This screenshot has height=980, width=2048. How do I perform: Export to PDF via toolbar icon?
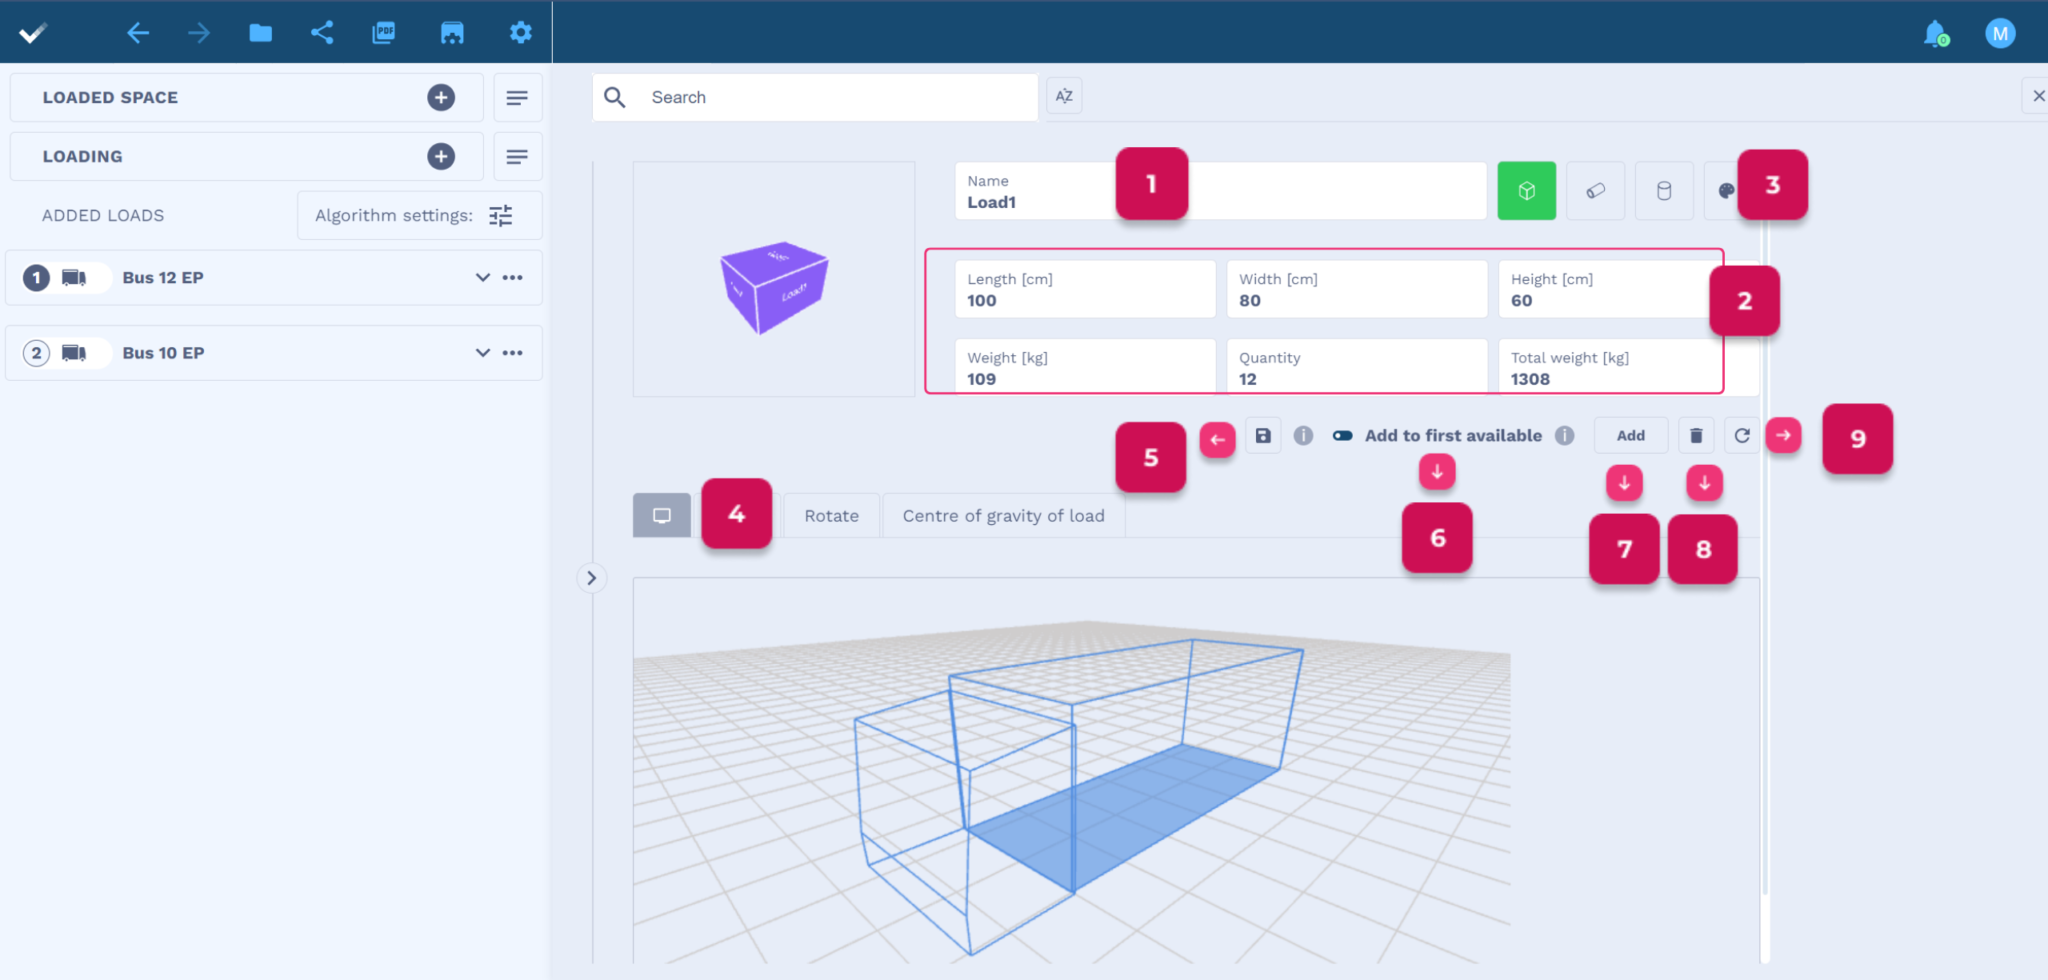point(384,33)
